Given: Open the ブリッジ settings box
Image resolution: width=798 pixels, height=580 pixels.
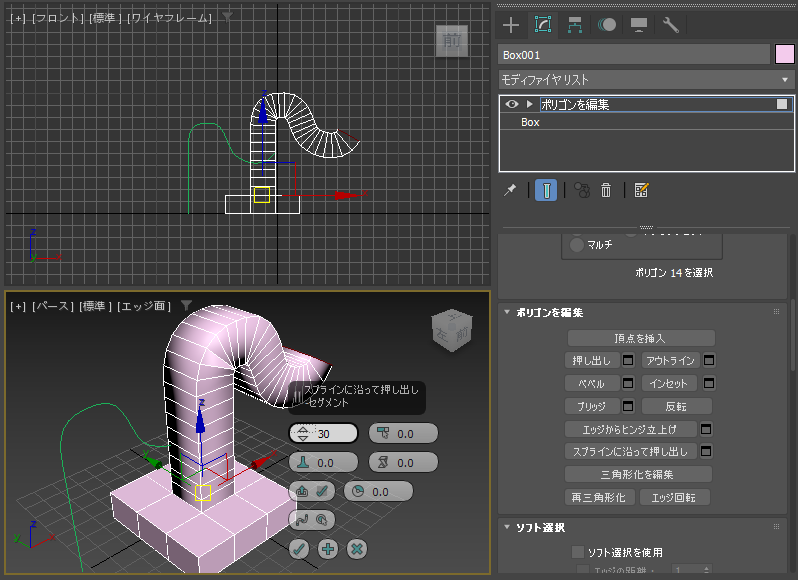Looking at the screenshot, I should coord(629,406).
